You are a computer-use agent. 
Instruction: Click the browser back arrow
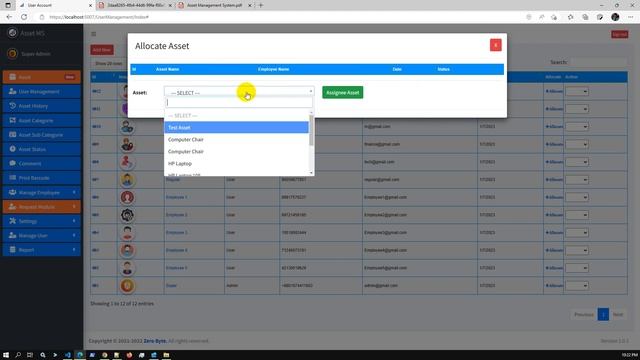pos(9,17)
